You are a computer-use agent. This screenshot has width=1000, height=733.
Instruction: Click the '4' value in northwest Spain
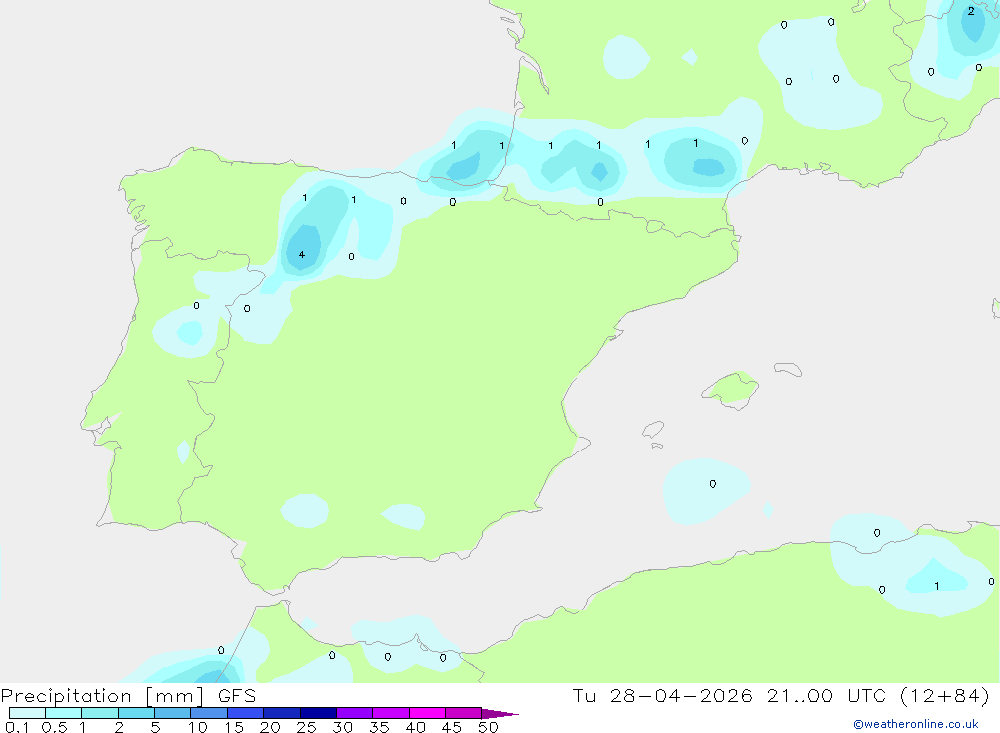pos(302,255)
